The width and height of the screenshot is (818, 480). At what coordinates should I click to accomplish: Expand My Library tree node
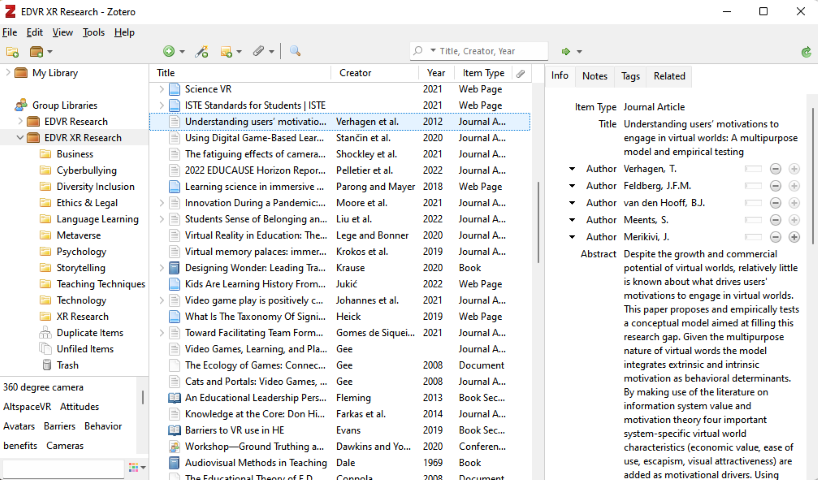click(x=8, y=73)
